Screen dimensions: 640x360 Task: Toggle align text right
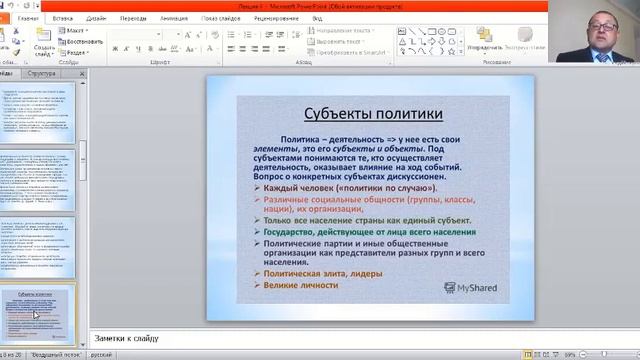(x=255, y=49)
